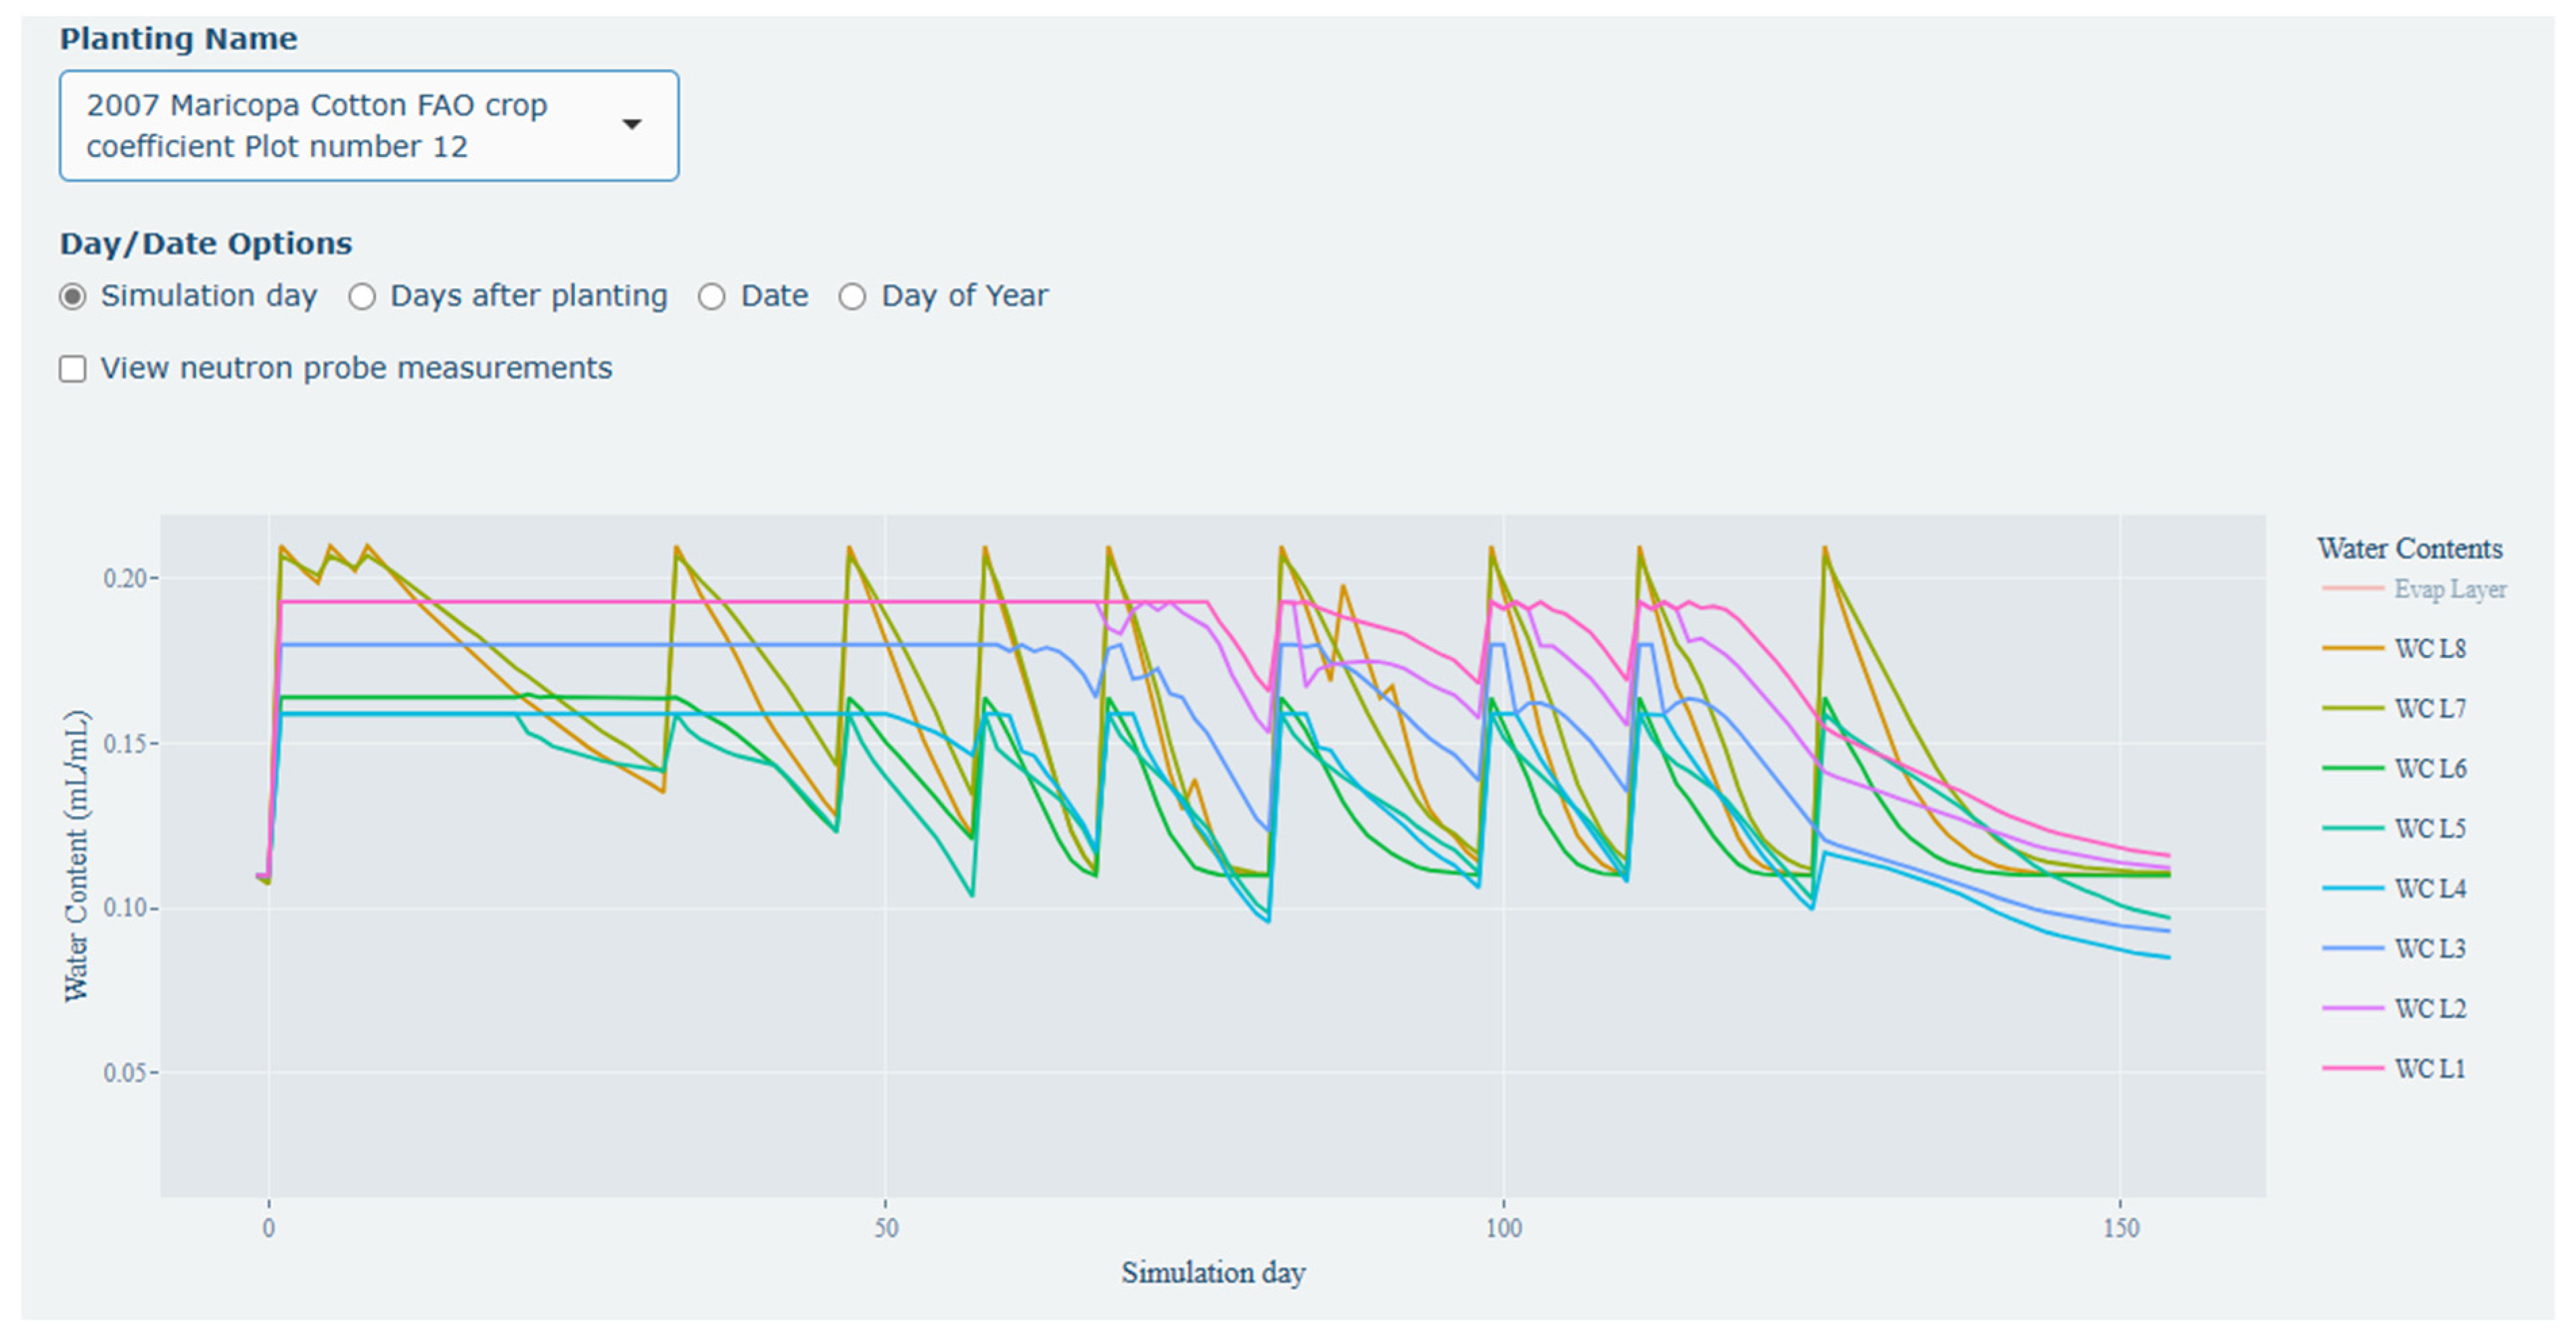
Task: Toggle the Evap Layer legend entry
Action: (2449, 589)
